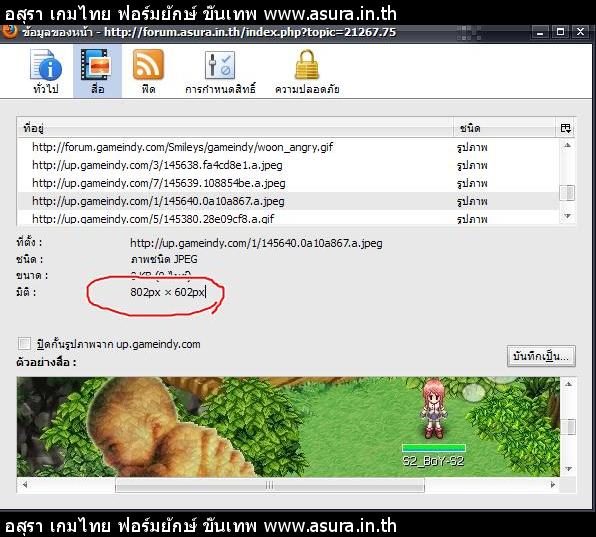Screen dimensions: 596x537
Task: Click the preview pane scroll-up arrow
Action: click(x=569, y=384)
